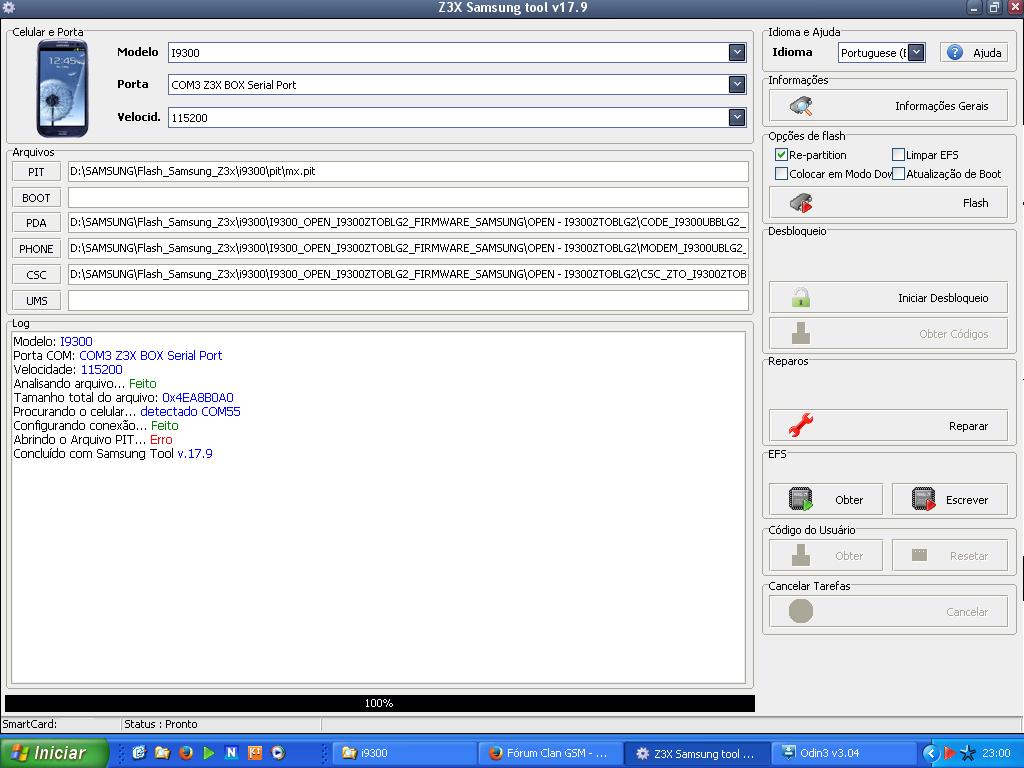Screen dimensions: 1024x768
Task: Click the blue N quick launch icon
Action: 231,752
